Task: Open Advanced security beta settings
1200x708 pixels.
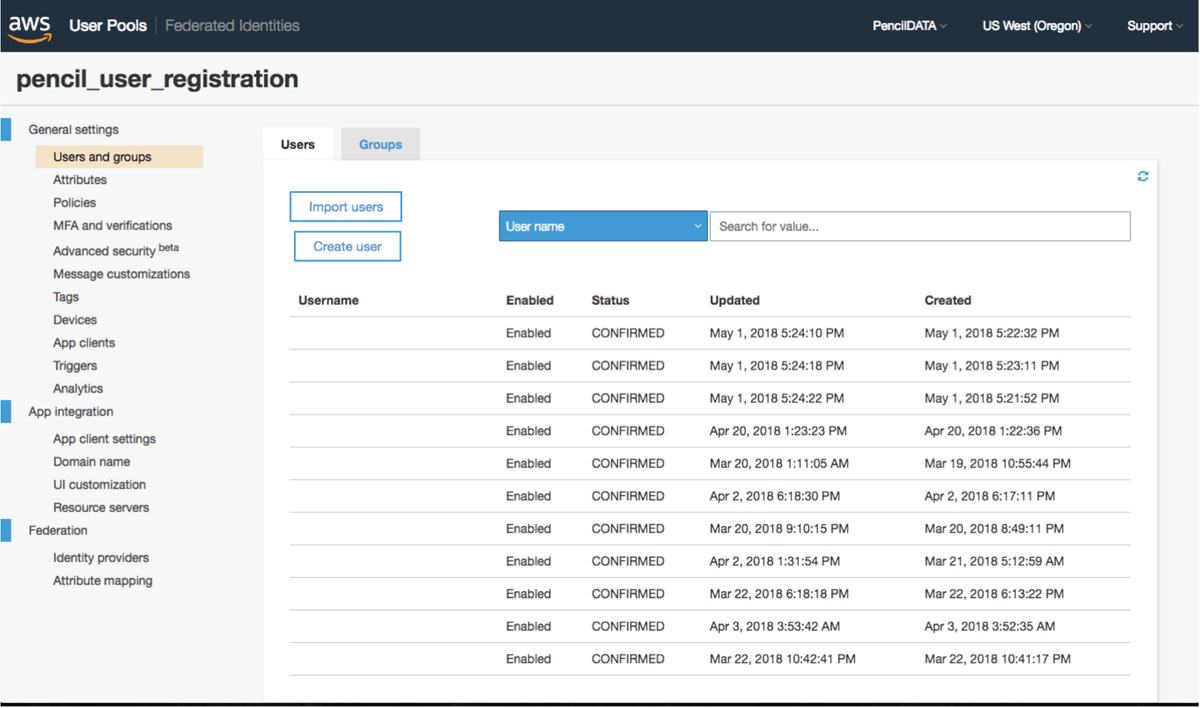Action: 116,250
